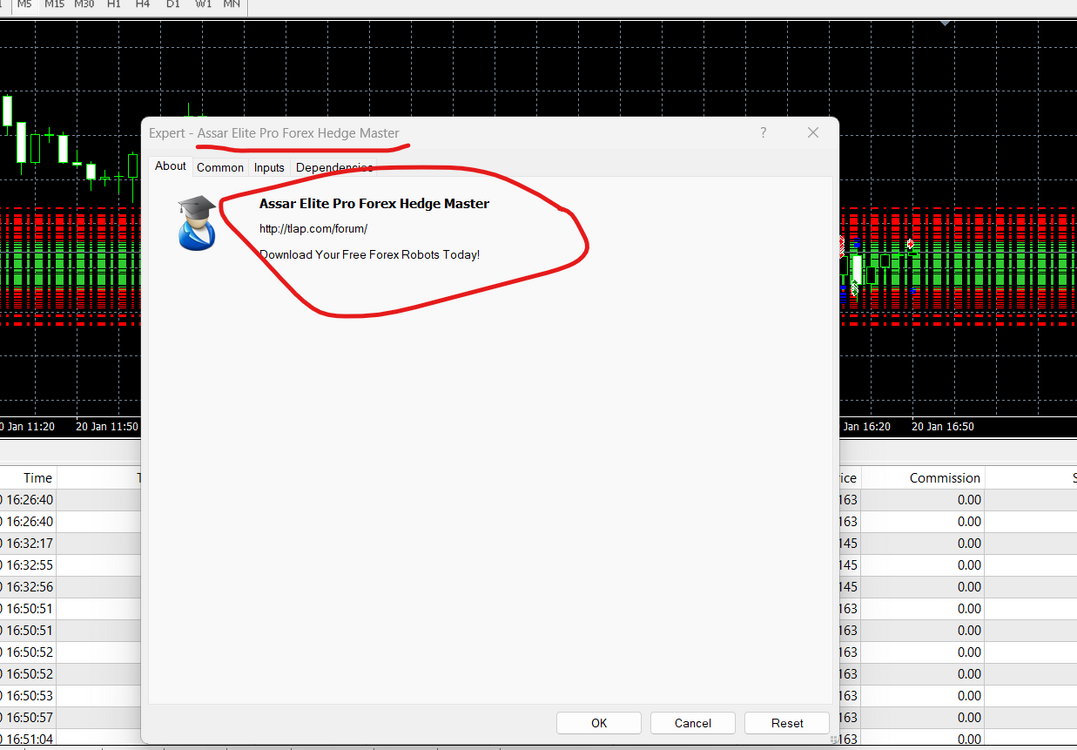Click the Expert graduate-cap icon
Image resolution: width=1077 pixels, height=750 pixels.
click(197, 223)
